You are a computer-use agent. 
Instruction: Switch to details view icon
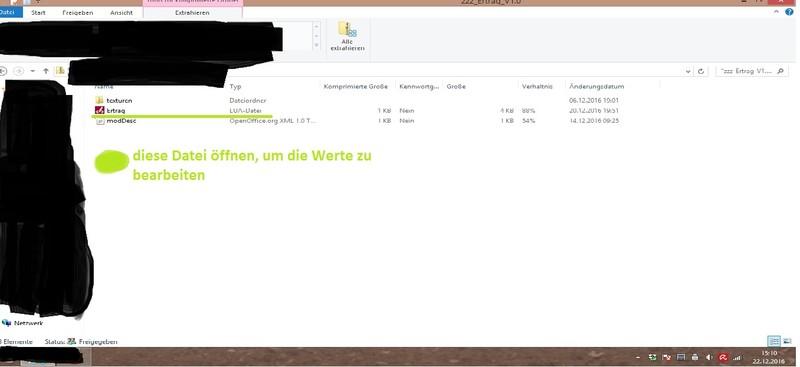[x=774, y=341]
